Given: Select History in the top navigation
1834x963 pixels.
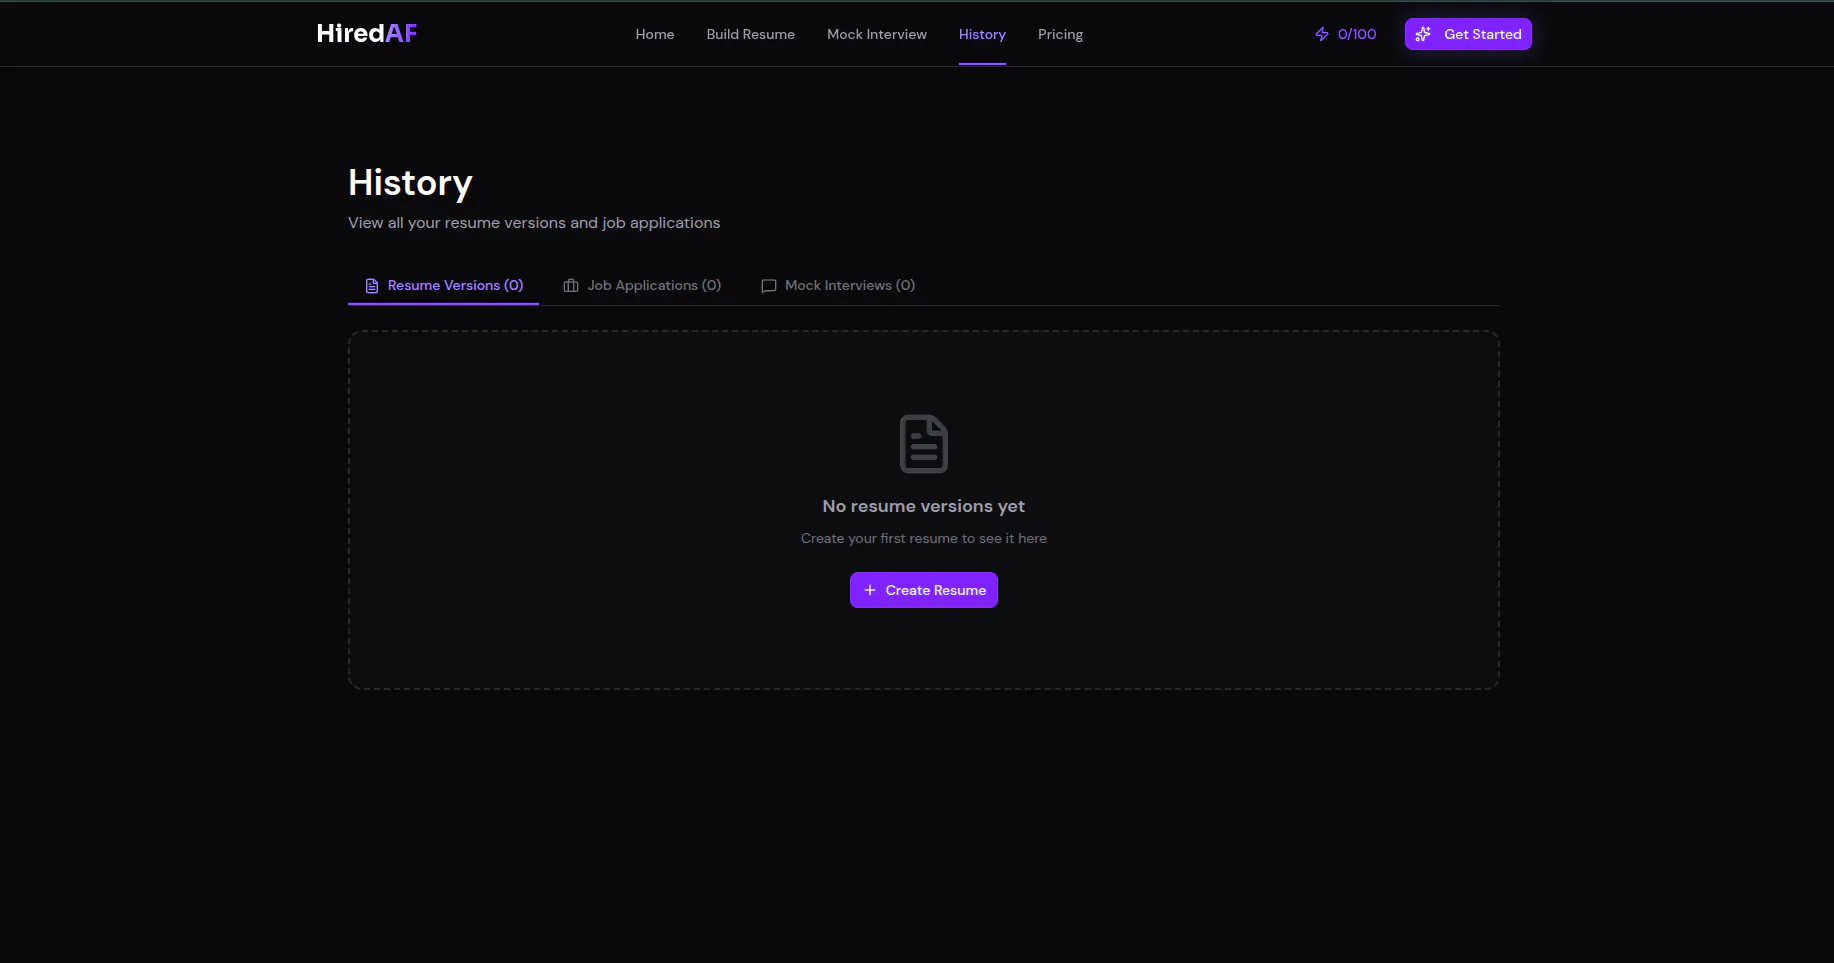Looking at the screenshot, I should pos(982,34).
